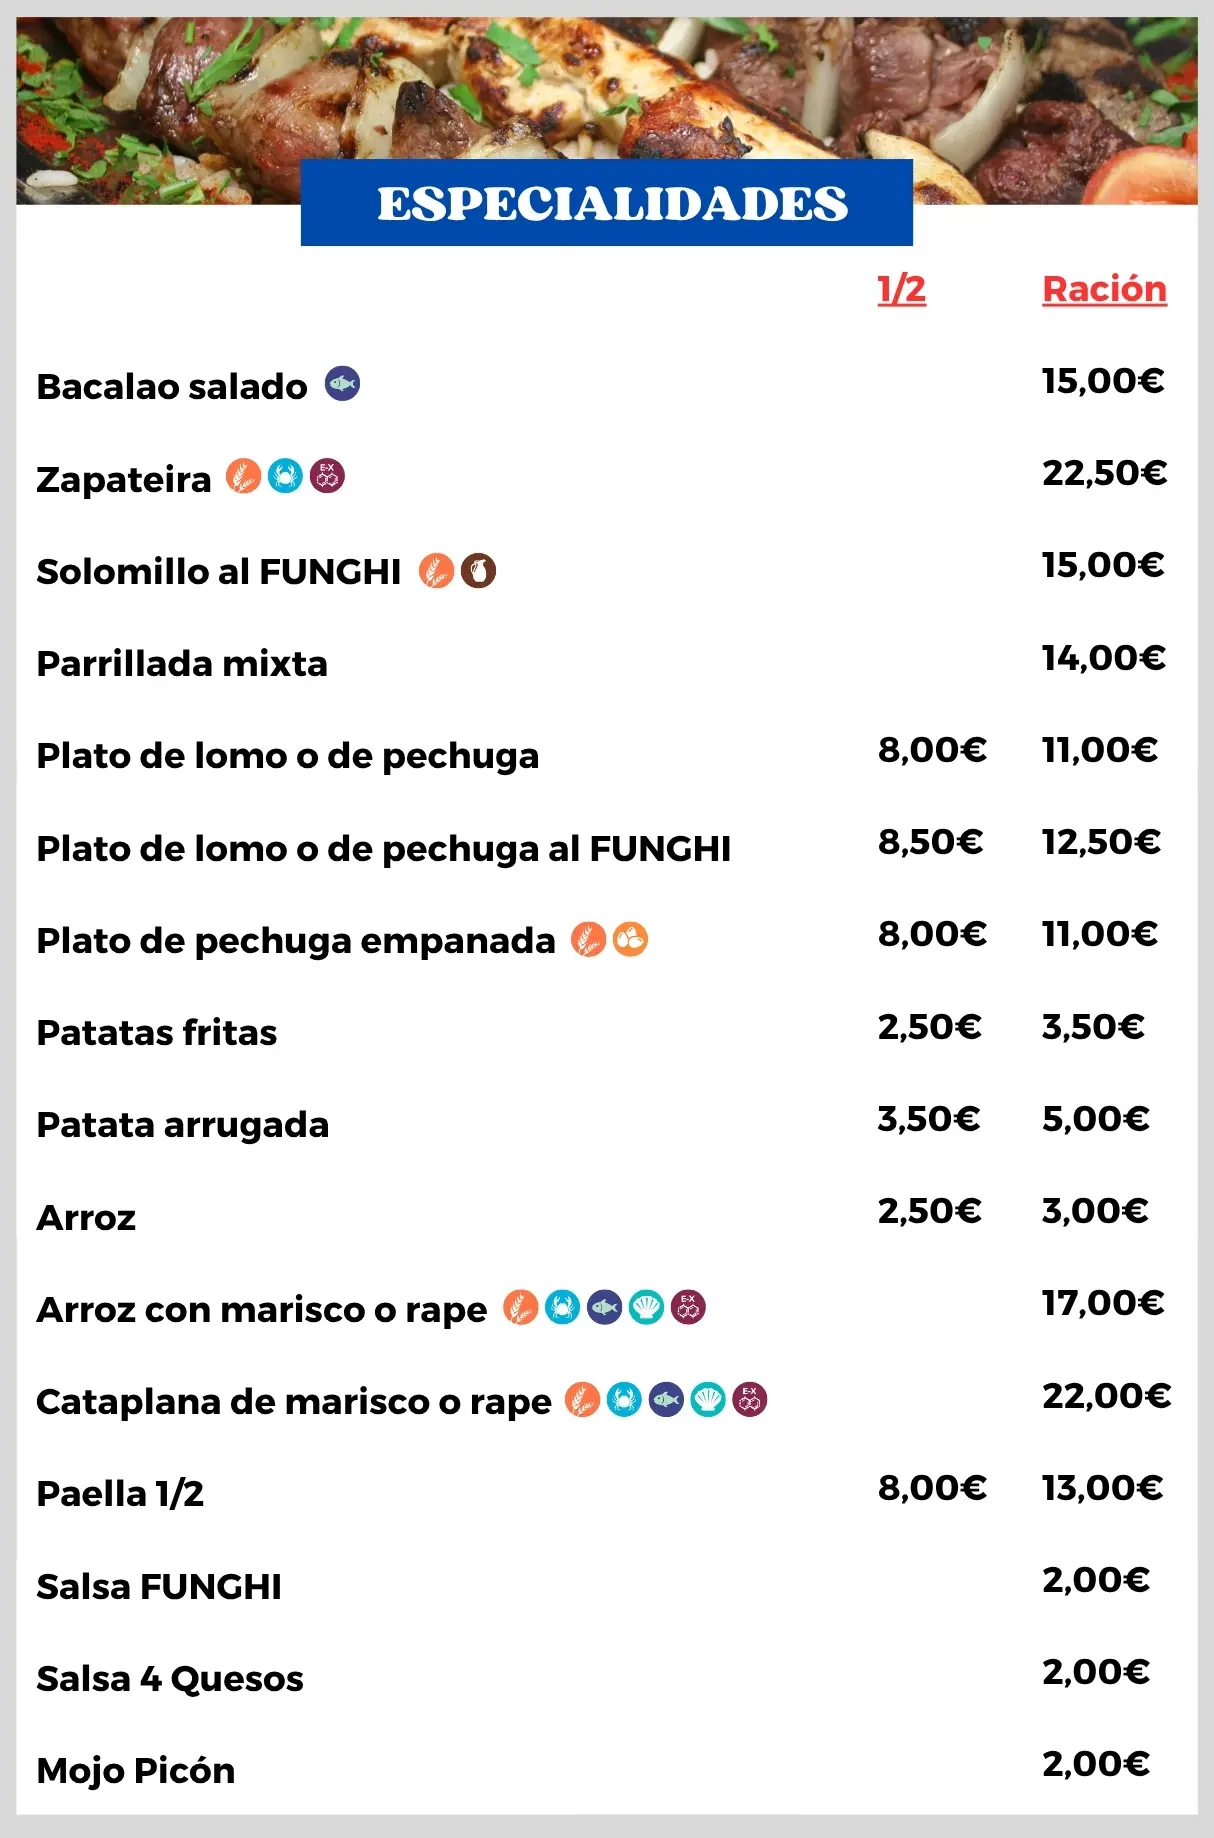This screenshot has height=1838, width=1214.
Task: Select the Mojo Picón sauce entry
Action: (x=136, y=1771)
